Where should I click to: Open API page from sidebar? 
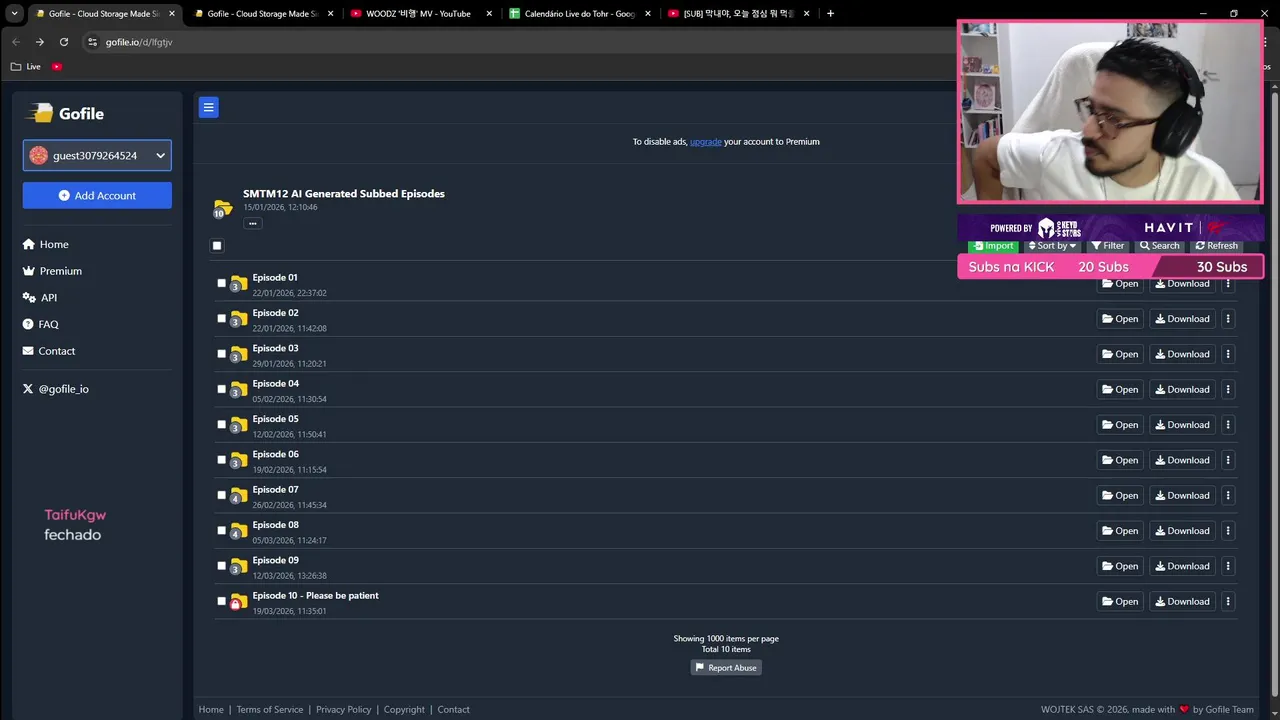pyautogui.click(x=40, y=298)
